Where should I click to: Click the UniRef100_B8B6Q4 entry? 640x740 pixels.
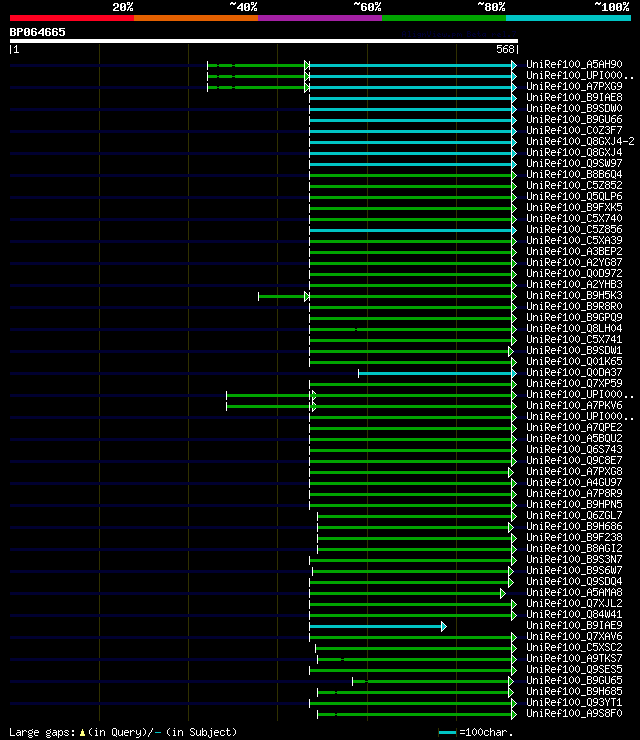point(574,174)
